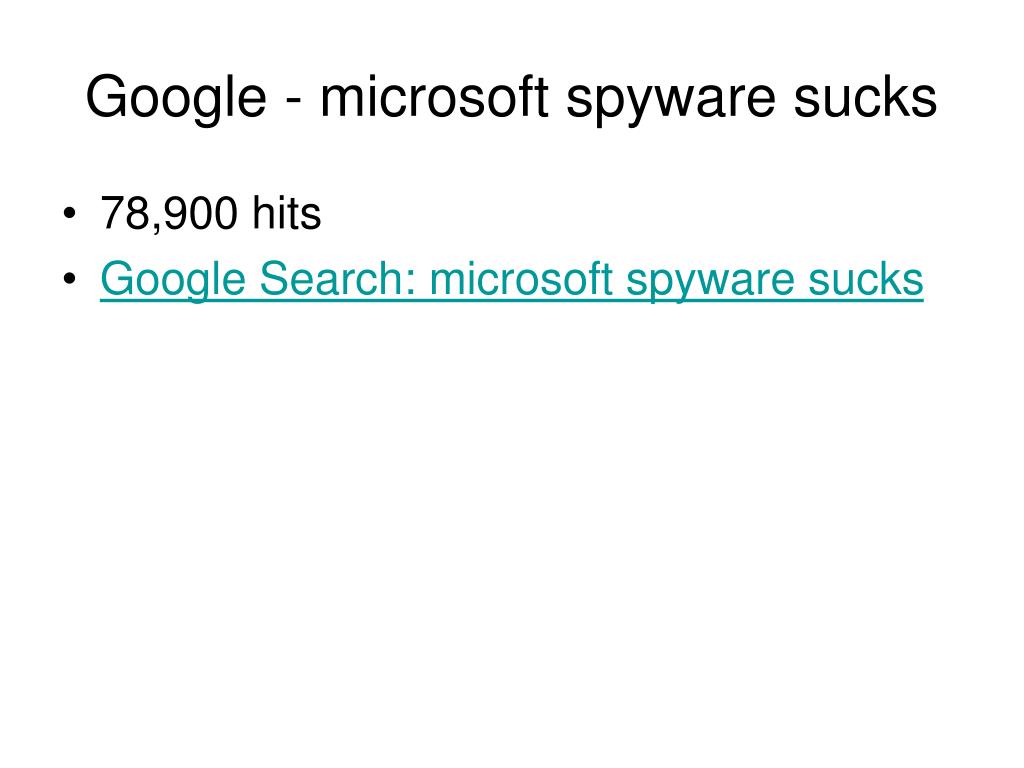This screenshot has width=1024, height=768.
Task: Click the bullet dot before "78,900 hits"
Action: point(69,214)
